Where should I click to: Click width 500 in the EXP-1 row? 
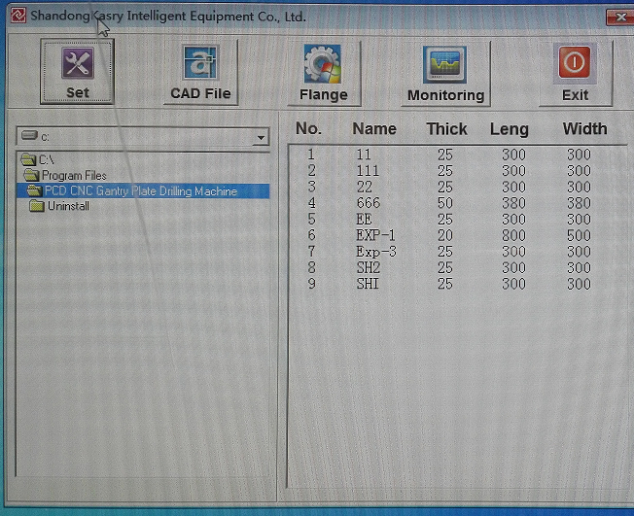579,235
